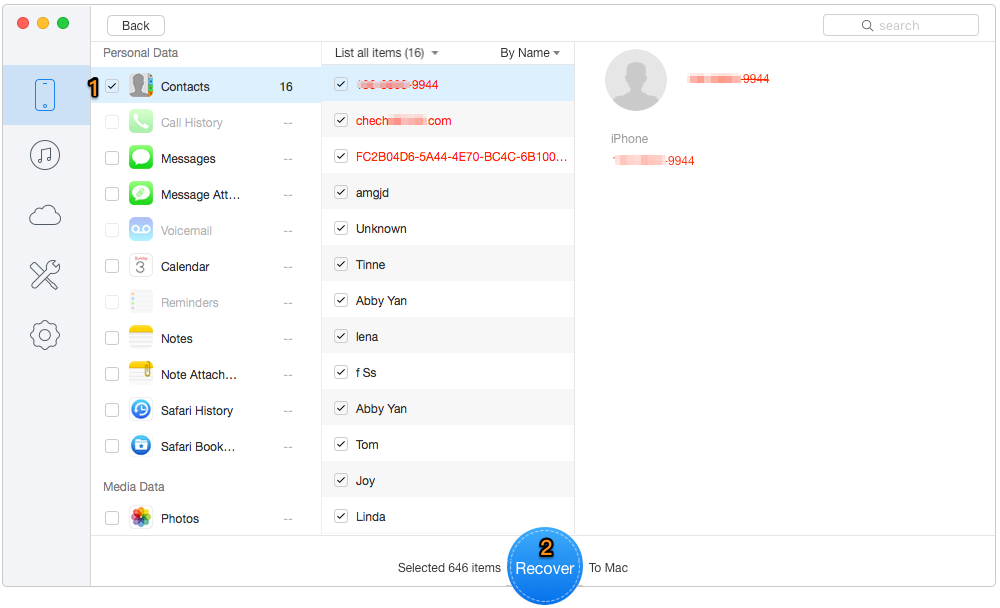Check the Notes category checkbox
Viewport: 1000px width, 608px height.
tap(112, 338)
